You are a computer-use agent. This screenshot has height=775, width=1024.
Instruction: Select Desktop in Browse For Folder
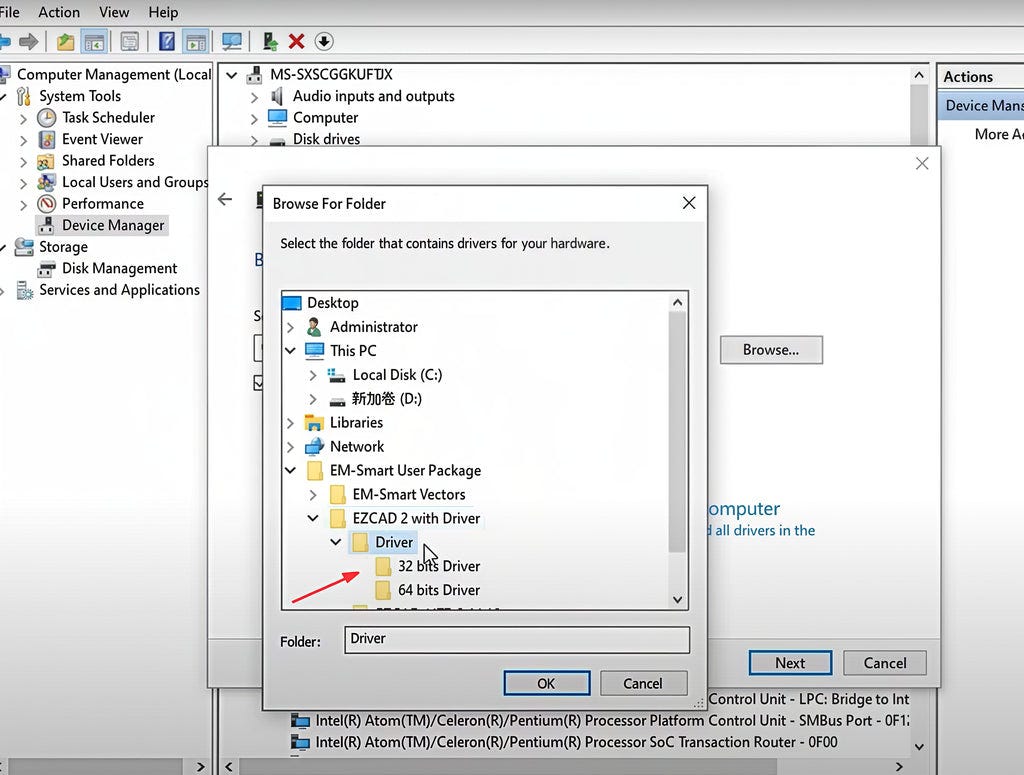[332, 303]
